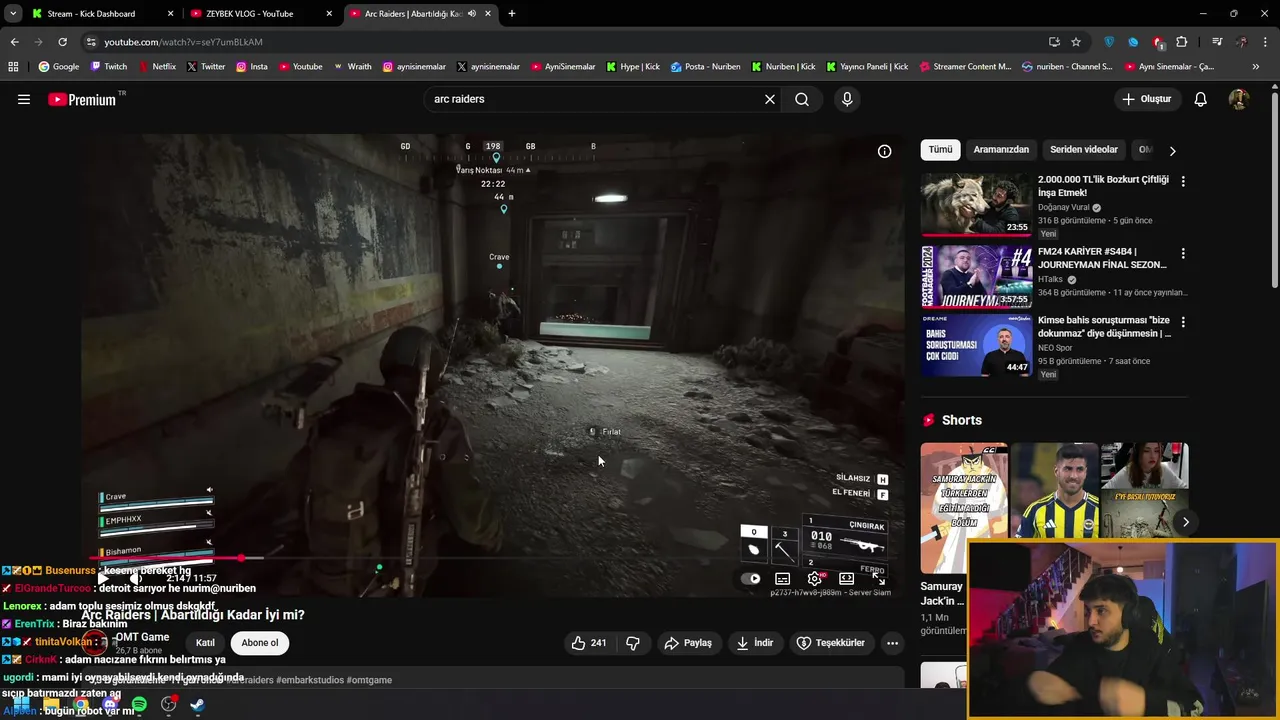Viewport: 1280px width, 720px height.
Task: Open the Hype | Kick bookmark
Action: click(631, 67)
